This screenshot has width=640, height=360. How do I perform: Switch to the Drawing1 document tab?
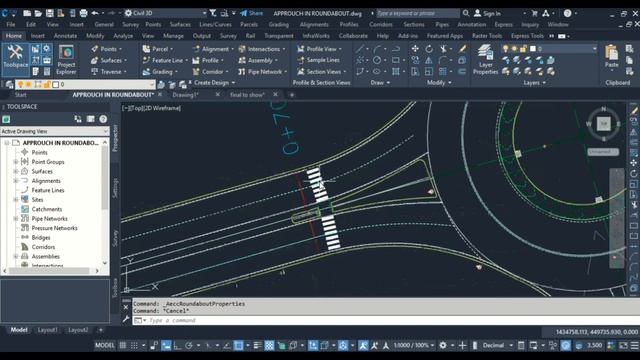pos(186,95)
